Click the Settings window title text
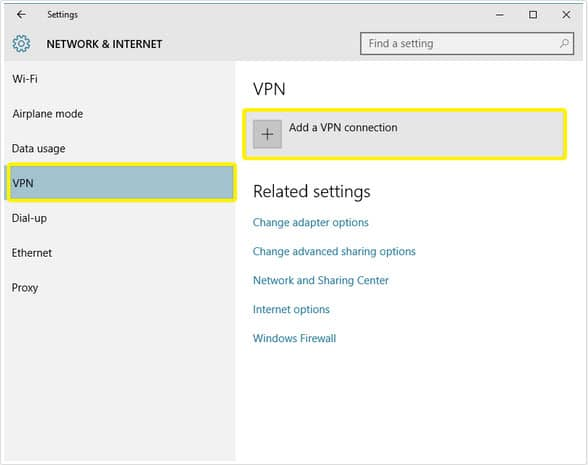588x465 pixels. click(x=62, y=15)
